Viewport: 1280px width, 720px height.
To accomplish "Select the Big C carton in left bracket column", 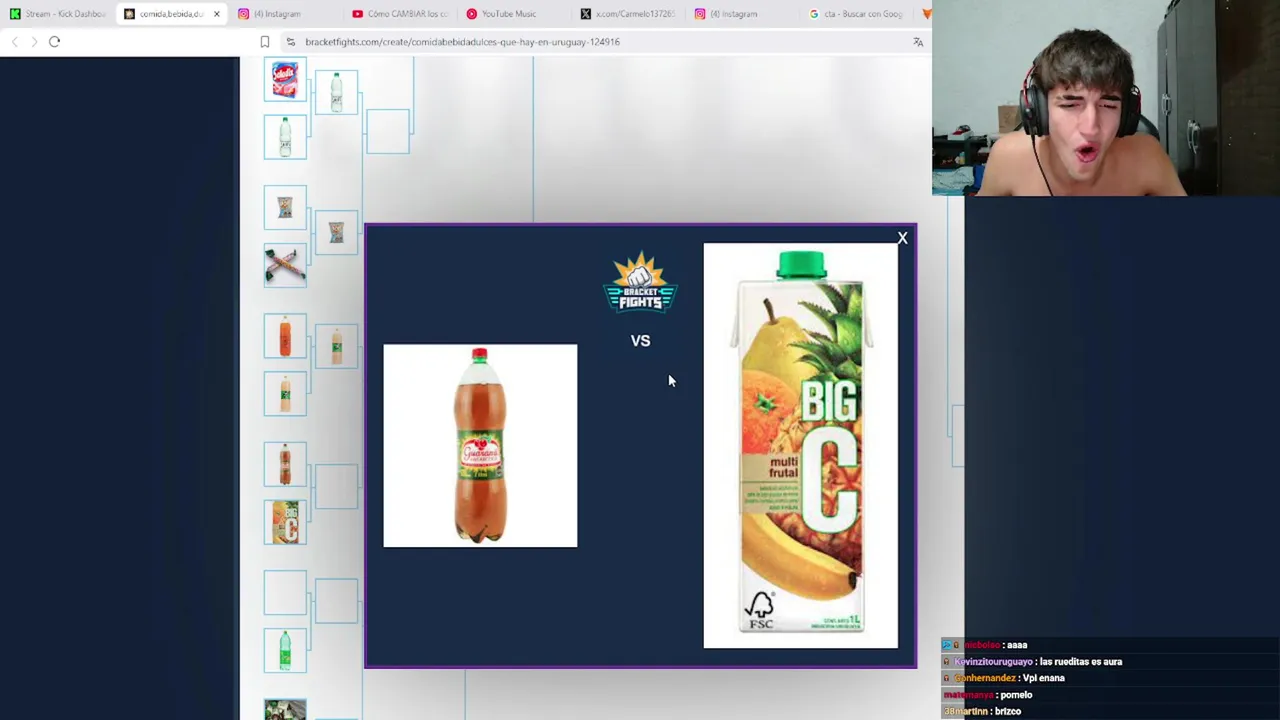I will coord(285,522).
